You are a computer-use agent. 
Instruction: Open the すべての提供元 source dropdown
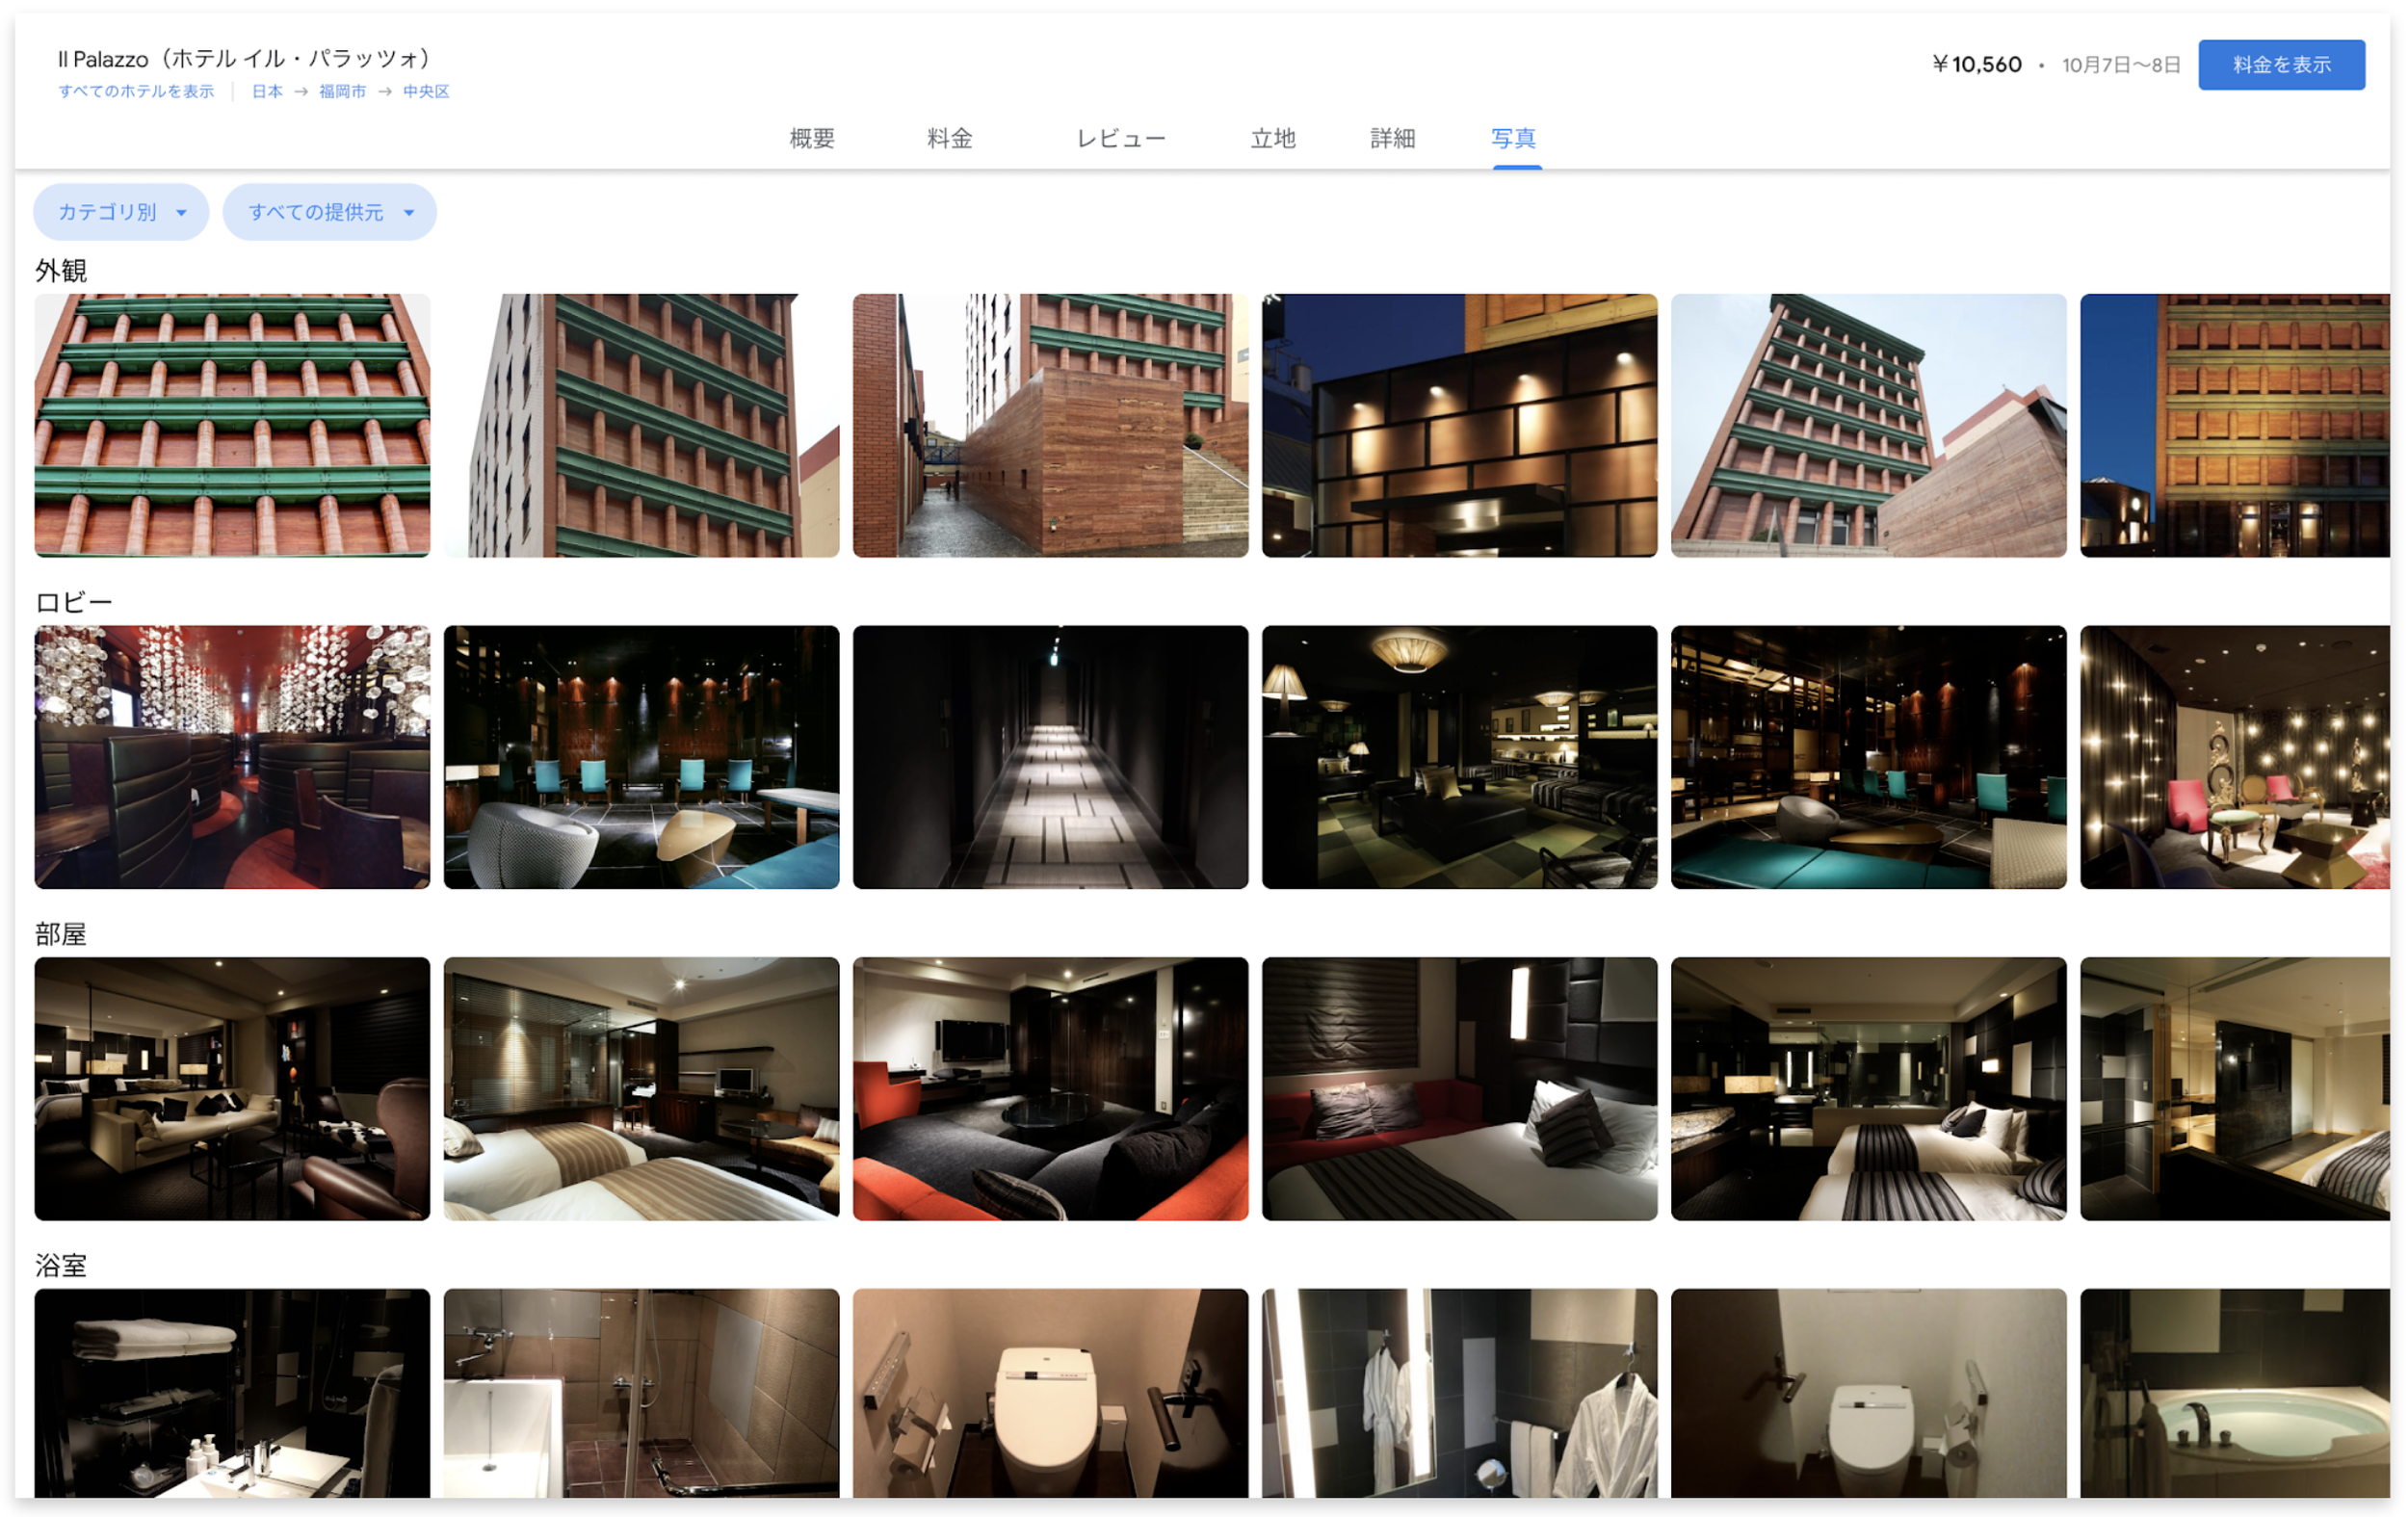click(x=329, y=212)
